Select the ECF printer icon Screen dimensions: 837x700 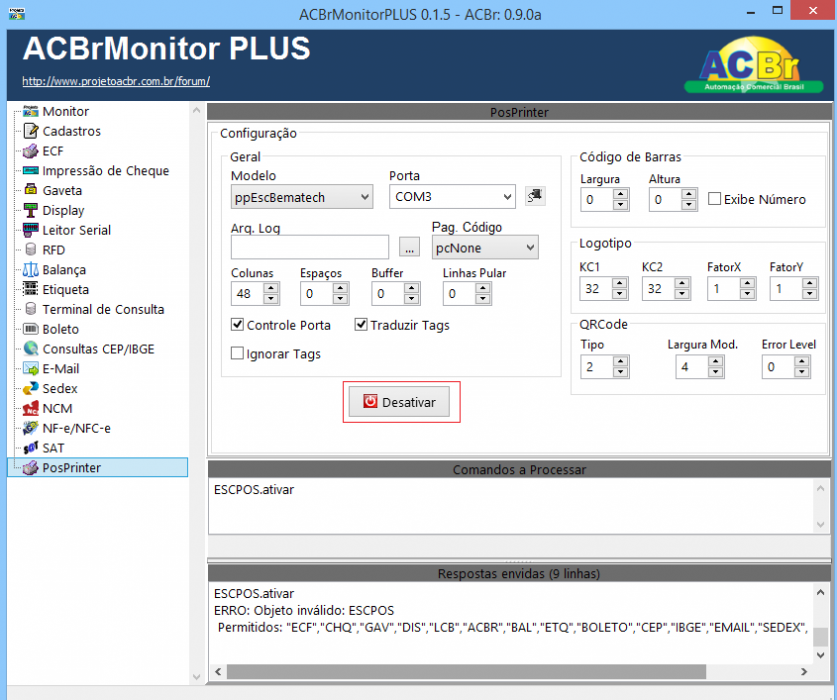point(30,151)
